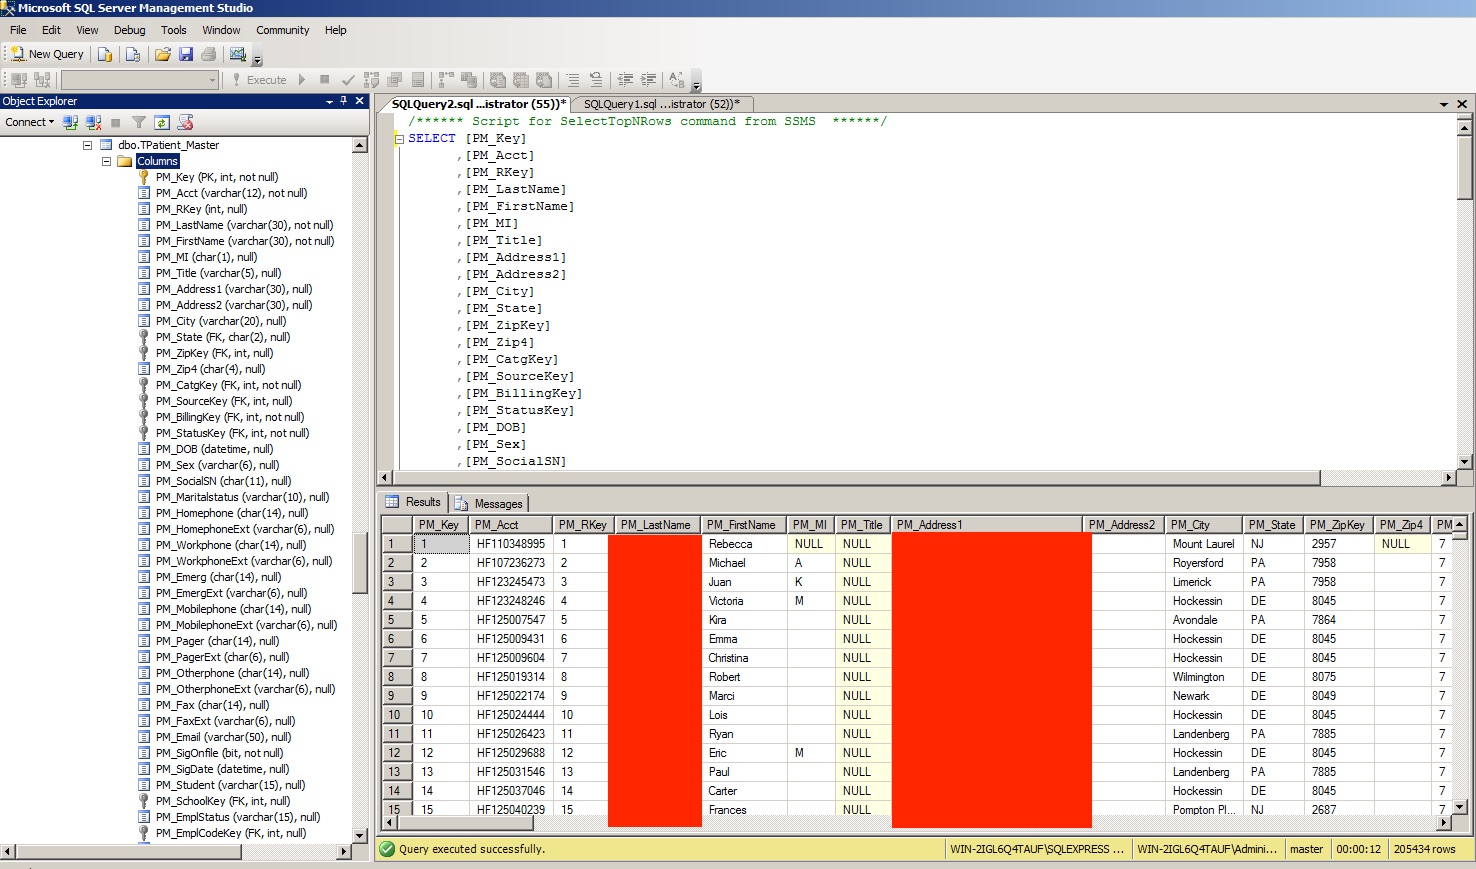
Task: Toggle Include Client Statistics
Action: (x=468, y=79)
